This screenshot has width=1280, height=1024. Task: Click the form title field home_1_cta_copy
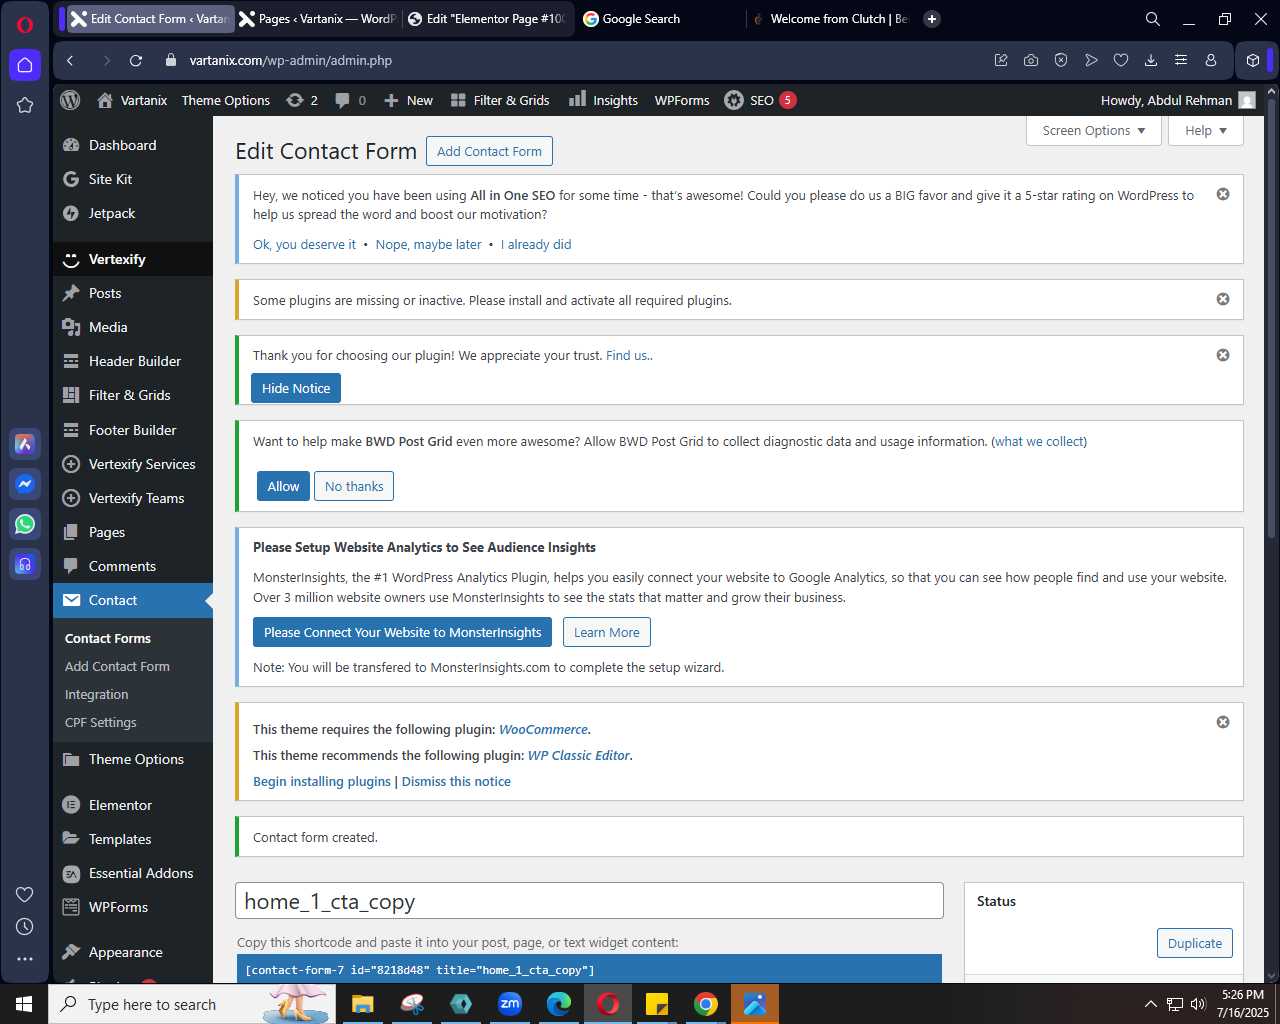(589, 901)
